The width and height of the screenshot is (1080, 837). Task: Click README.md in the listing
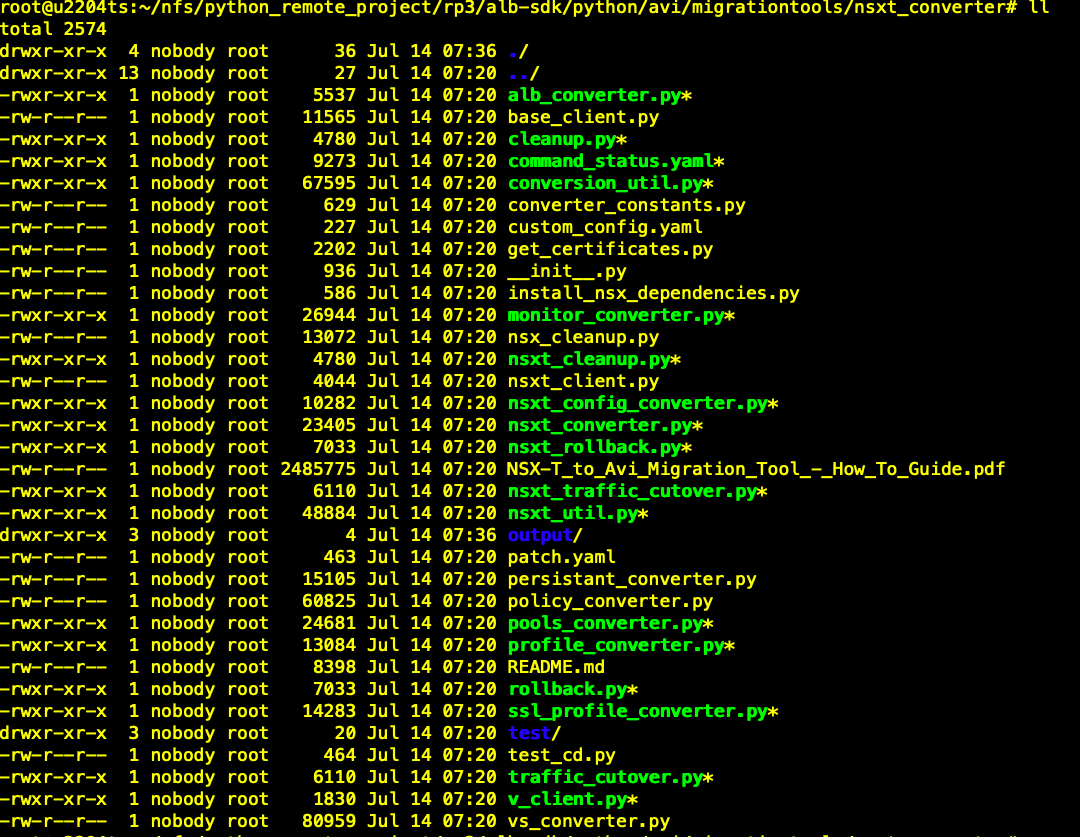[556, 667]
